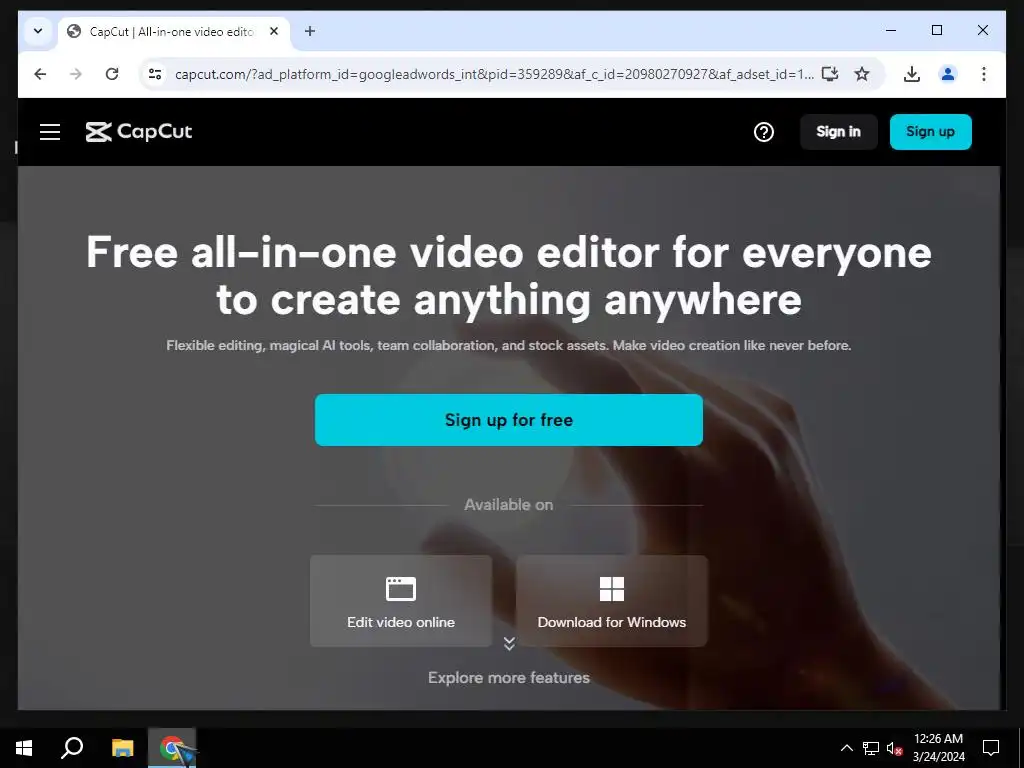Click Explore more features text
The image size is (1024, 768).
click(x=509, y=678)
